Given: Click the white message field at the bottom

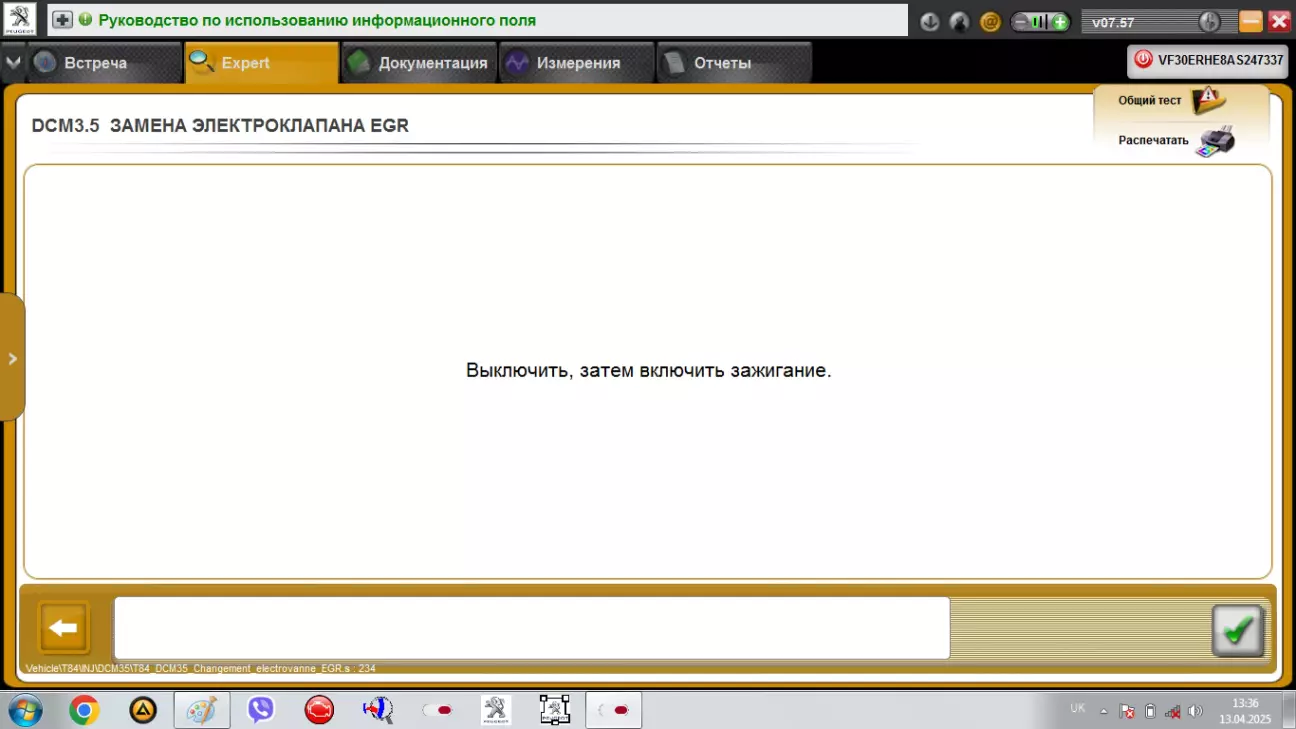Looking at the screenshot, I should click(x=531, y=628).
